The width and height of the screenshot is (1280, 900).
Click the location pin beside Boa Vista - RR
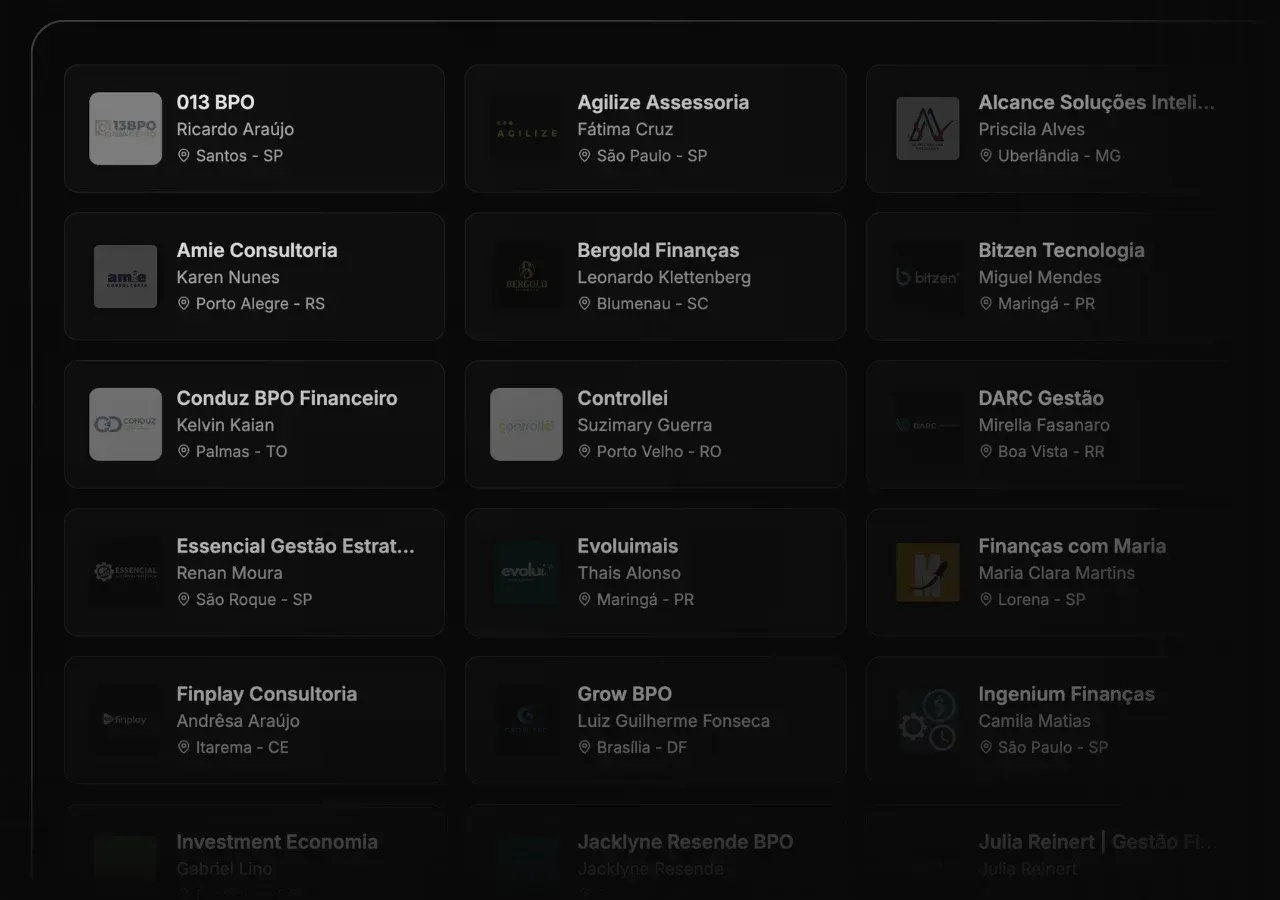(986, 452)
